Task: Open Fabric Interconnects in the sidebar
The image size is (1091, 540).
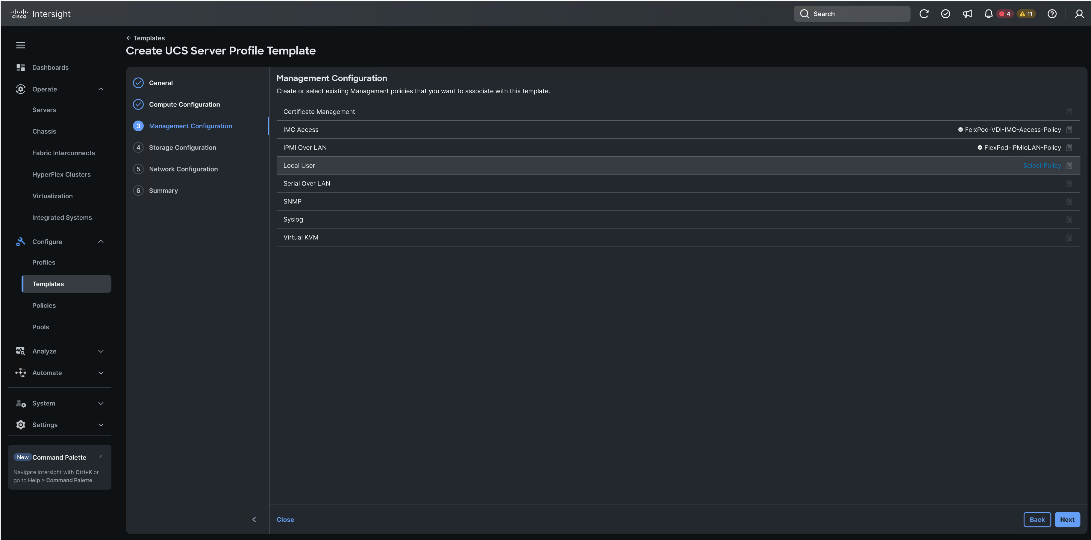Action: pos(63,153)
